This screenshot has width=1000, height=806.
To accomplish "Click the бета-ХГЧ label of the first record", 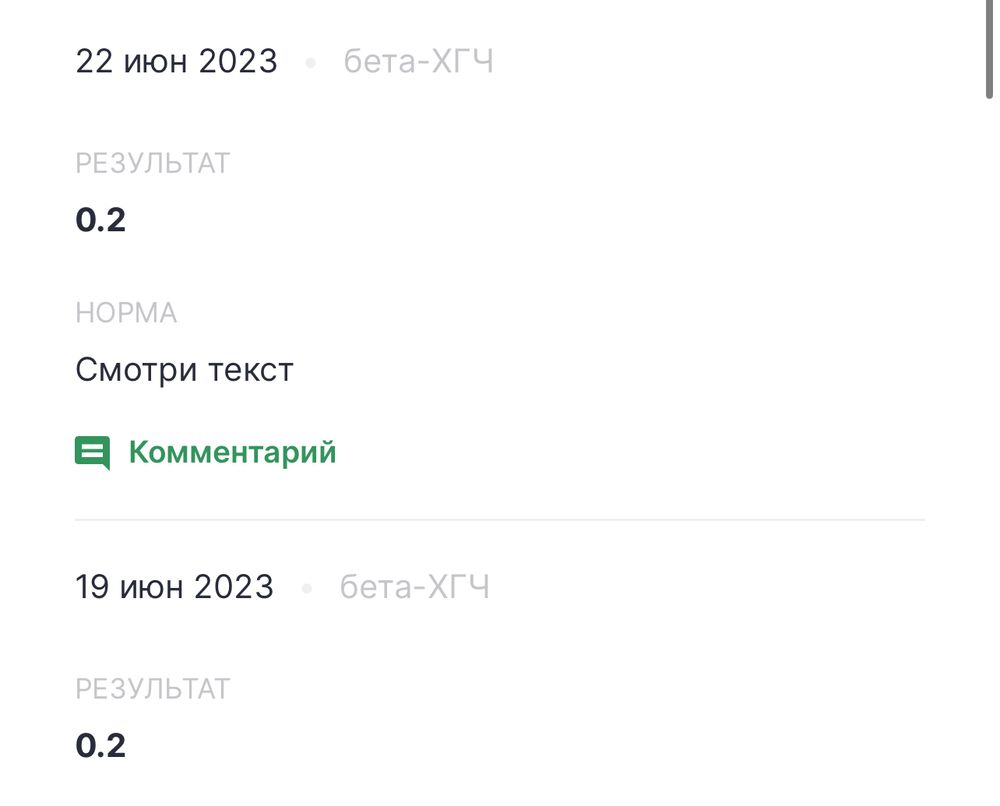I will coord(417,60).
